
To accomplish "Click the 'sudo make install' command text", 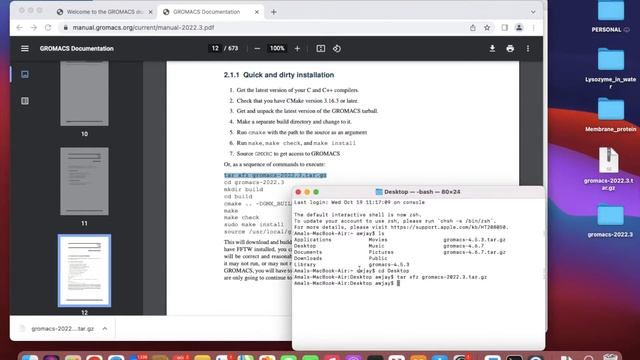I will tap(253, 224).
